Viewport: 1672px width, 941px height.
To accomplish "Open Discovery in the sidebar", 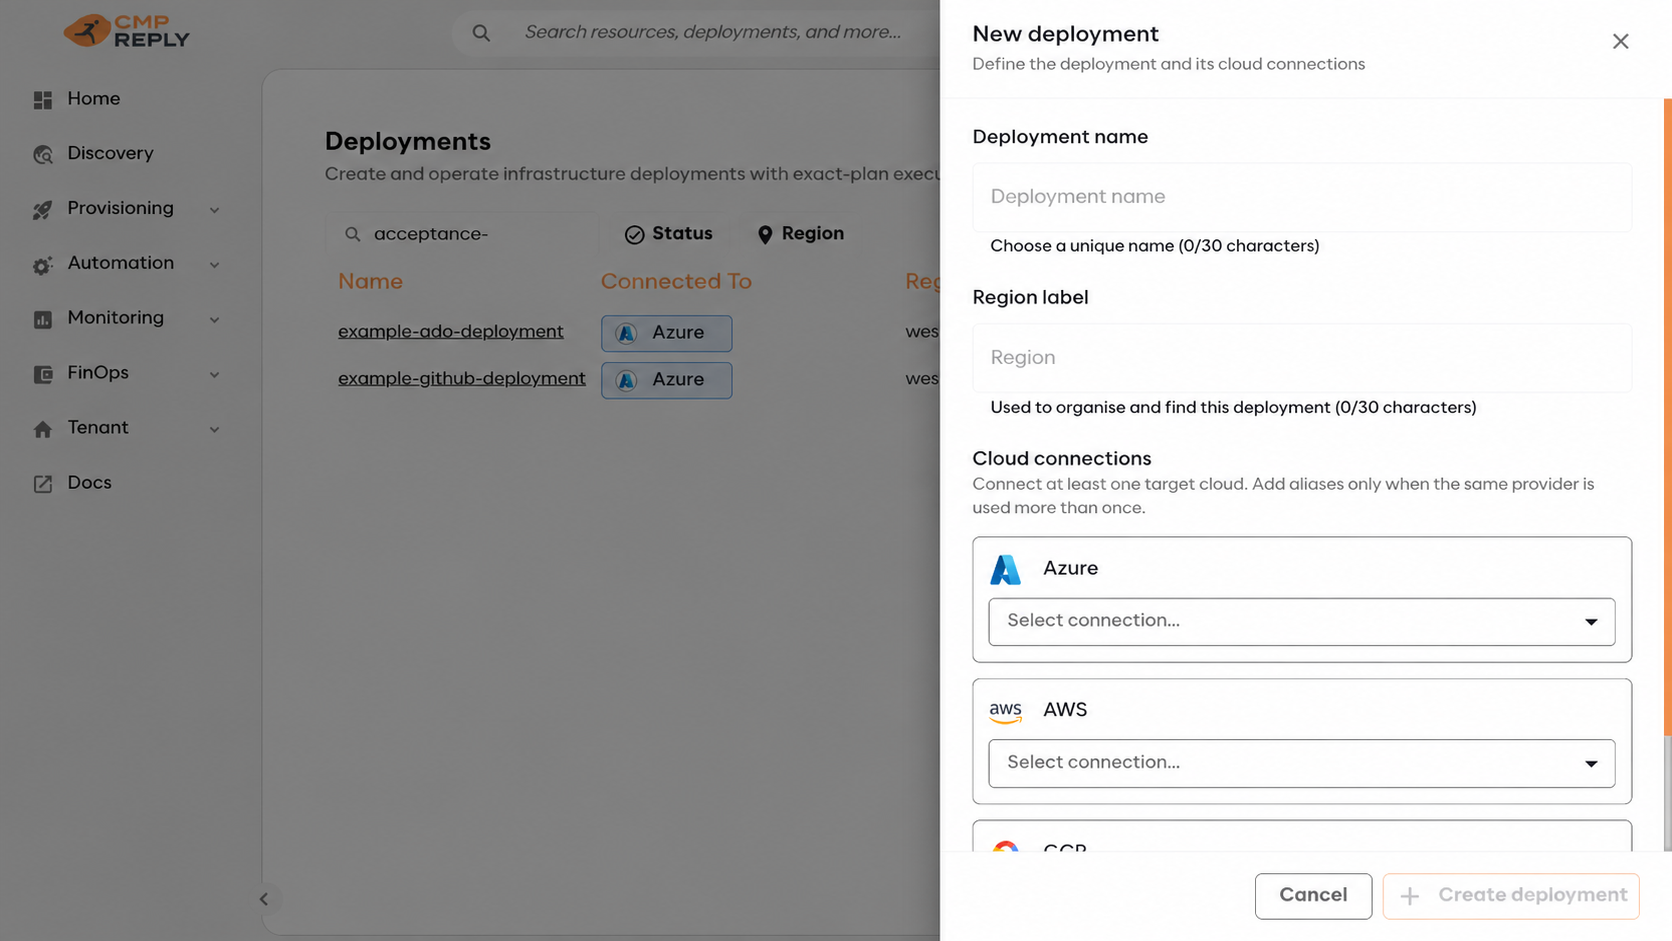I will [110, 154].
